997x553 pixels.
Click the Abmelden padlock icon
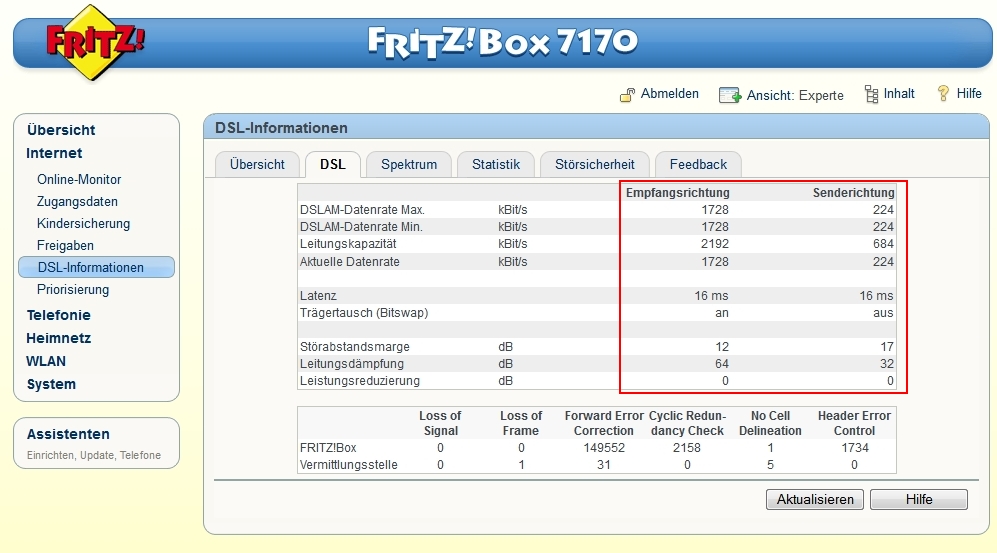(627, 95)
